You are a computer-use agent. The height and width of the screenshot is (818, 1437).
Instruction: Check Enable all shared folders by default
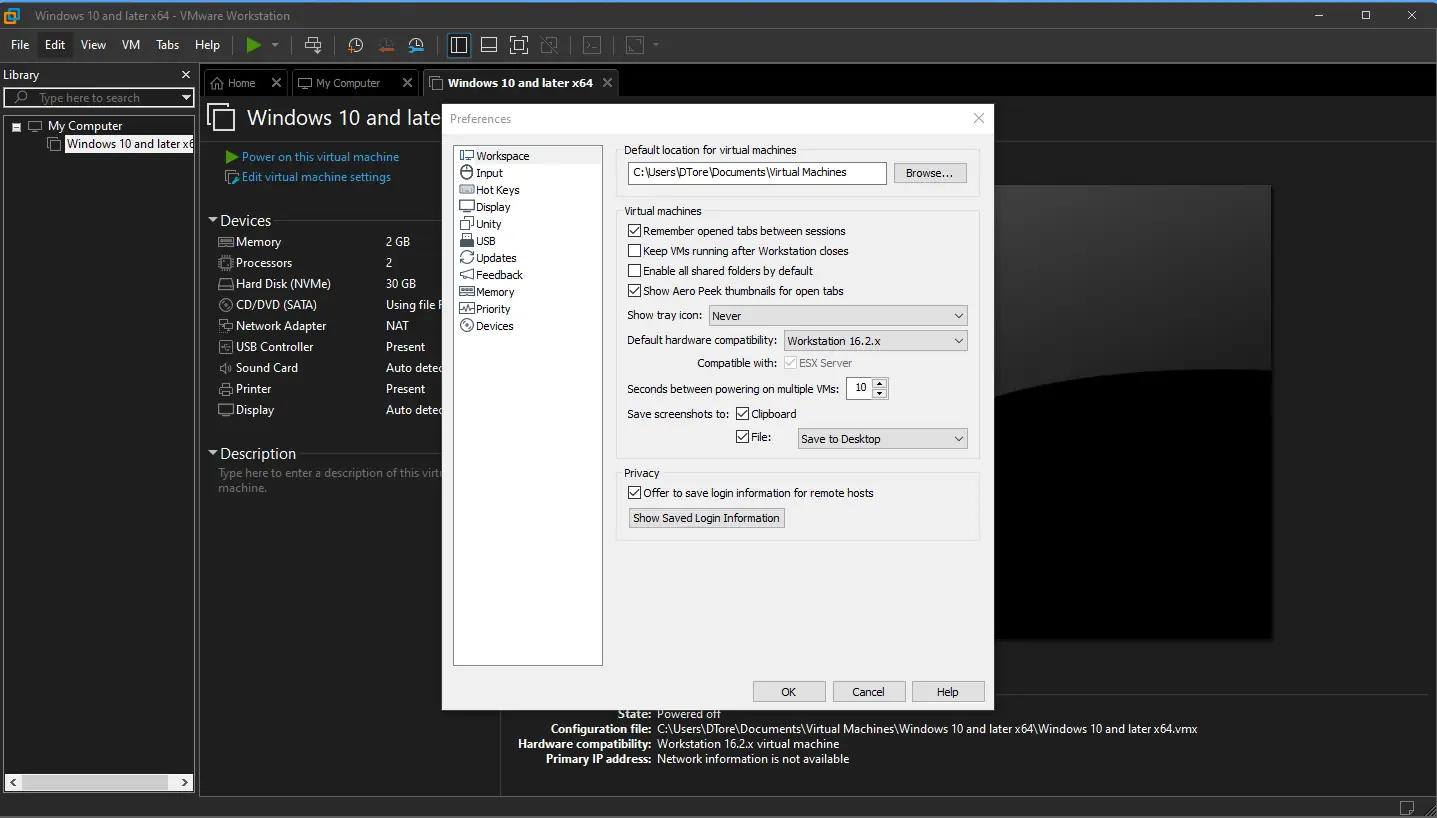pos(634,271)
